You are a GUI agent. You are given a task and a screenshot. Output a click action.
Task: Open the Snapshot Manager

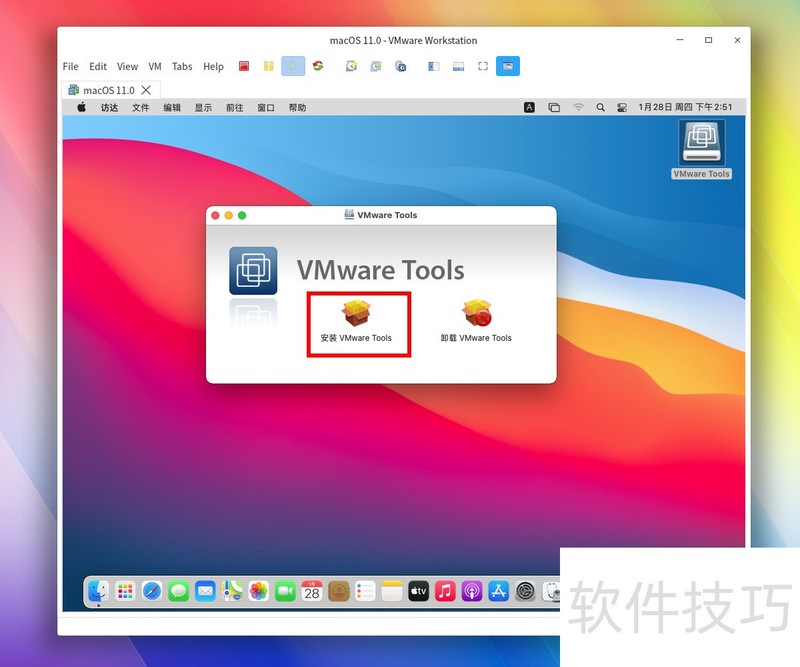click(x=402, y=65)
